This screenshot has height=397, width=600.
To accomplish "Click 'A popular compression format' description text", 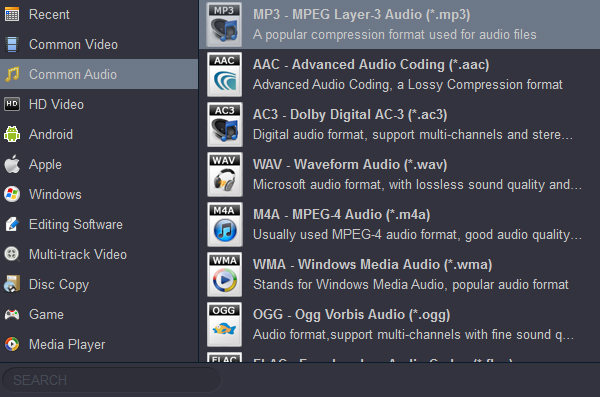I will (395, 34).
